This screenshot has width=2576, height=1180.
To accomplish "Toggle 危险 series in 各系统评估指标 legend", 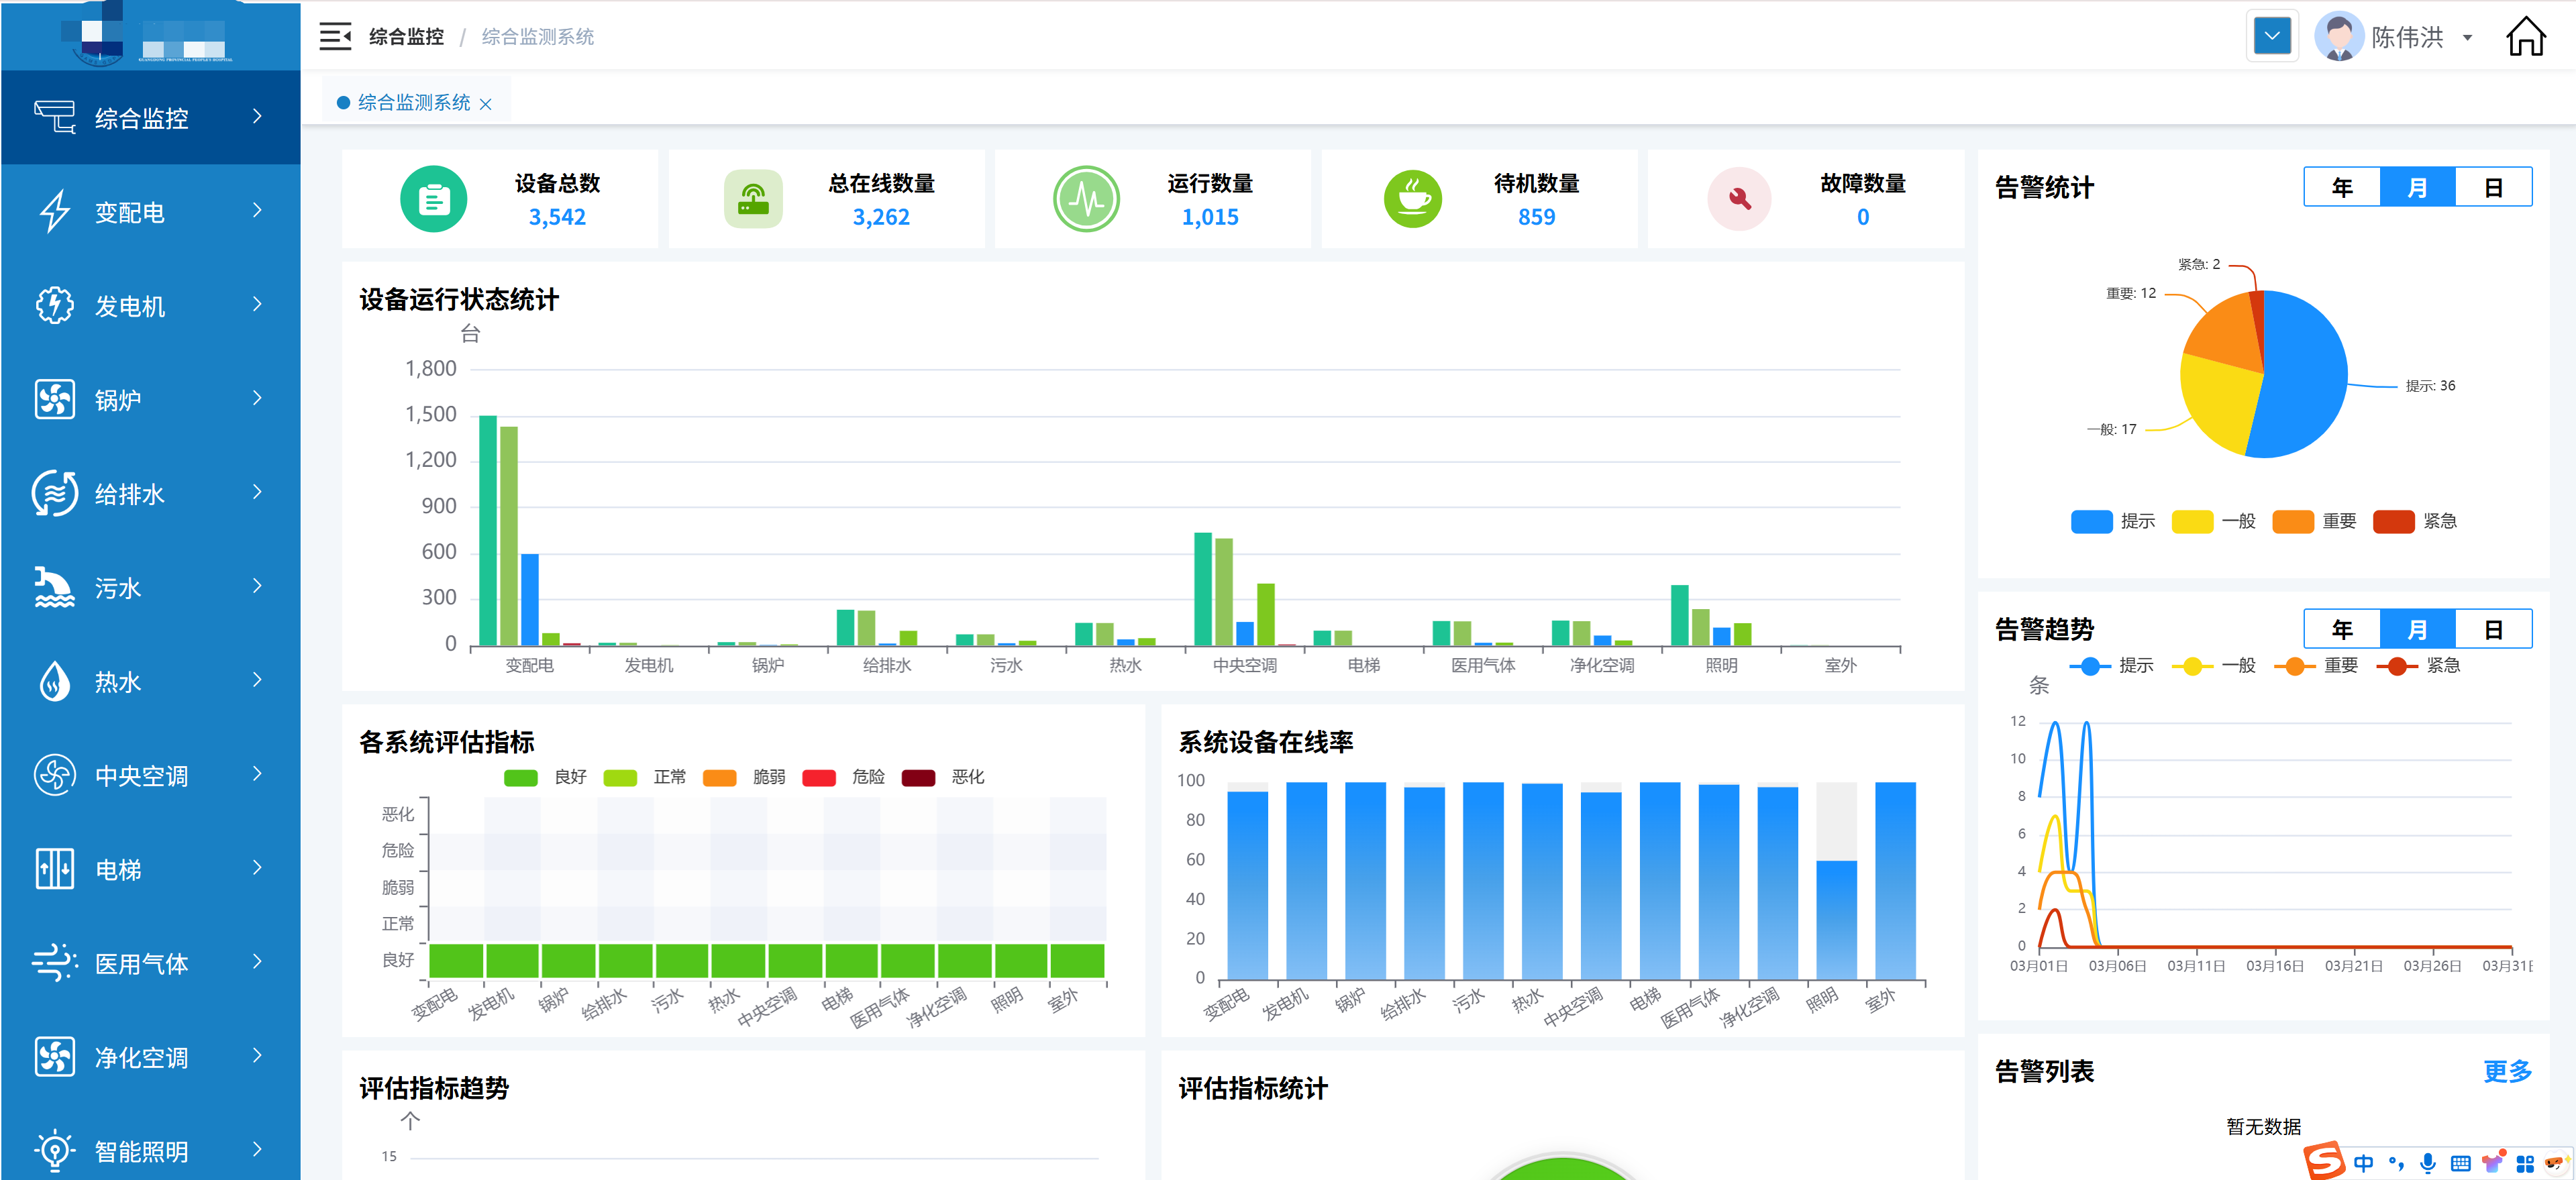I will coord(843,777).
